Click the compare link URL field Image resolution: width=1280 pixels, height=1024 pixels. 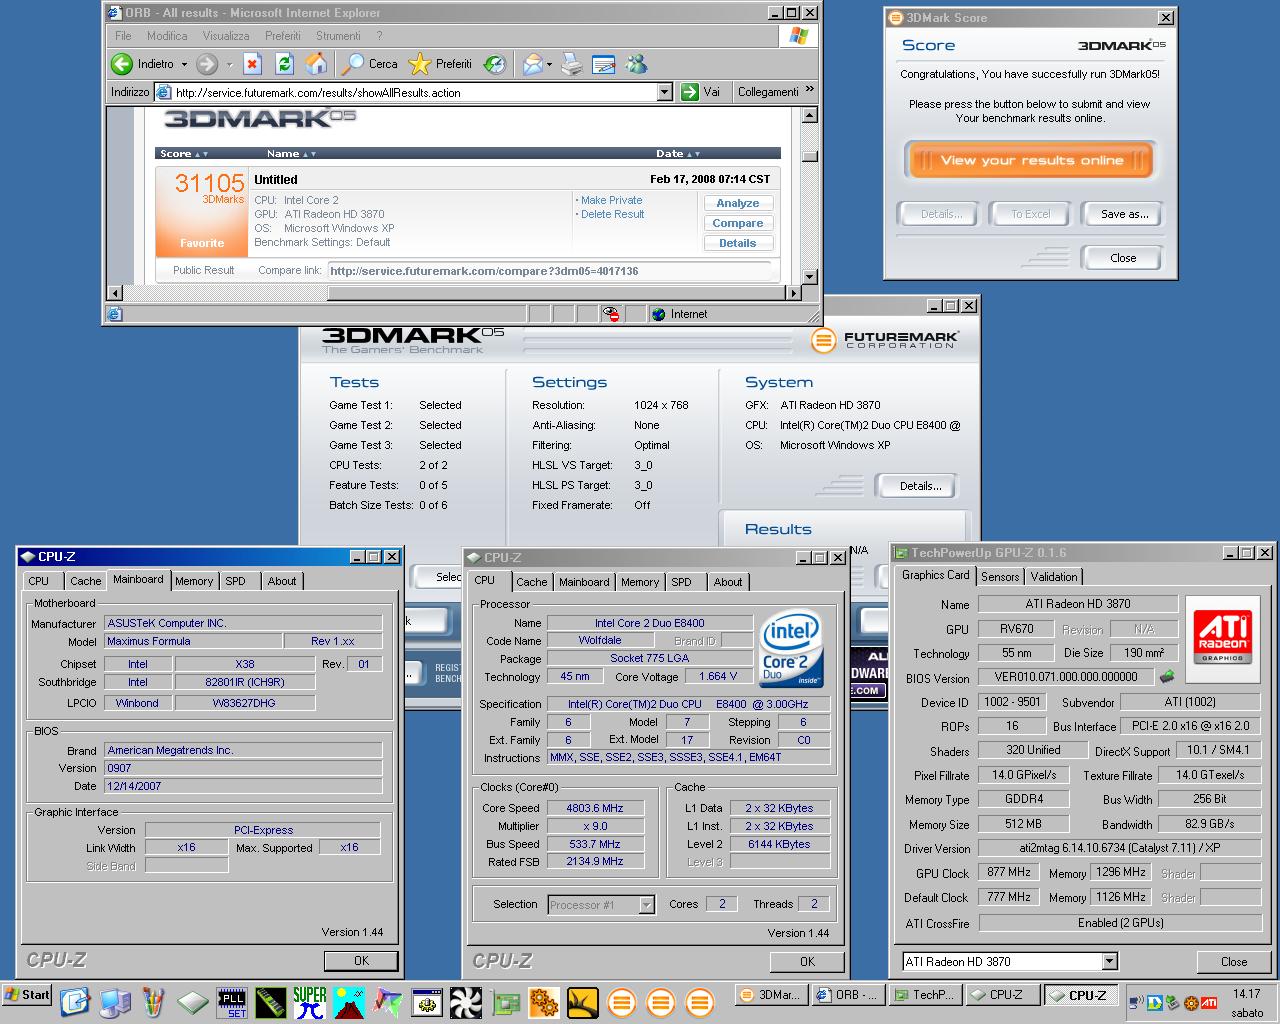(x=549, y=271)
